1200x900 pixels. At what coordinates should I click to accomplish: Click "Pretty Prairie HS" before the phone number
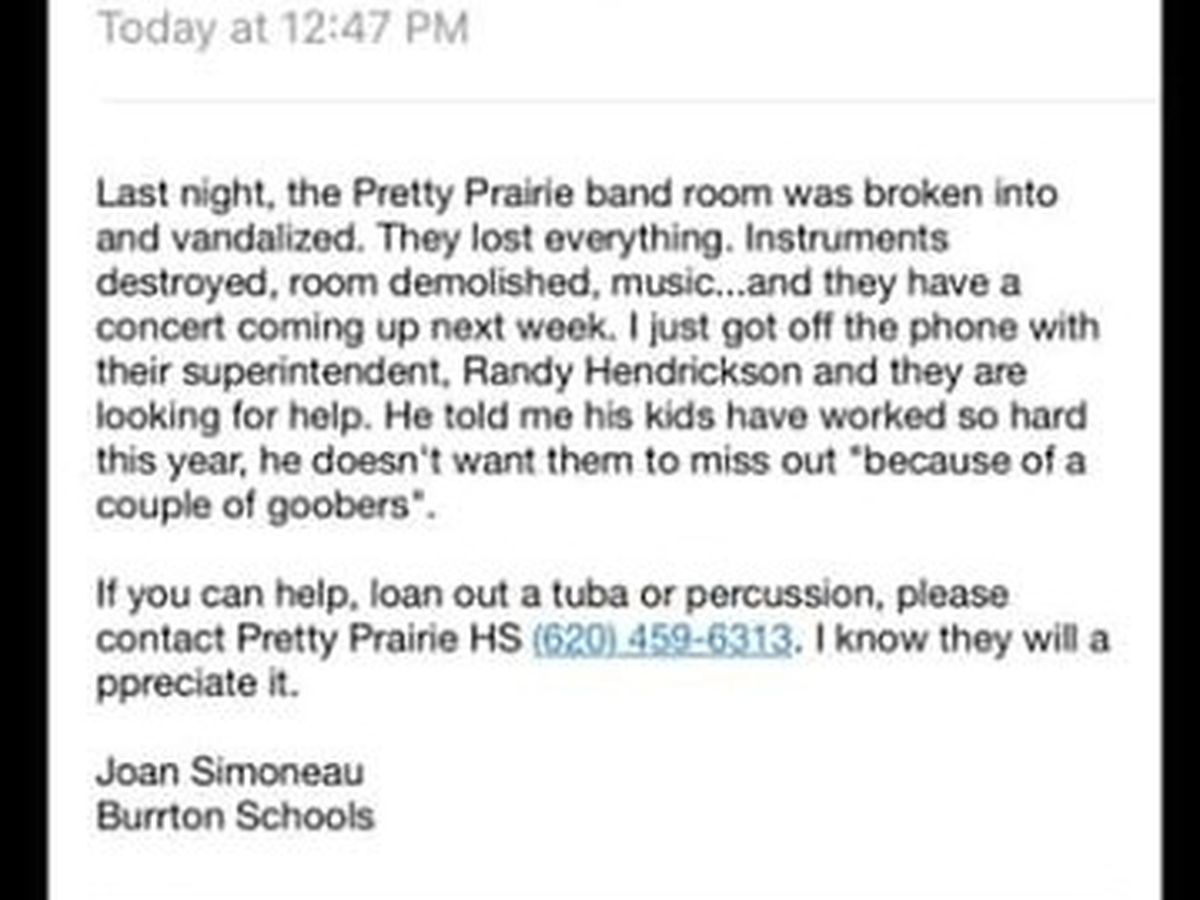[x=379, y=638]
